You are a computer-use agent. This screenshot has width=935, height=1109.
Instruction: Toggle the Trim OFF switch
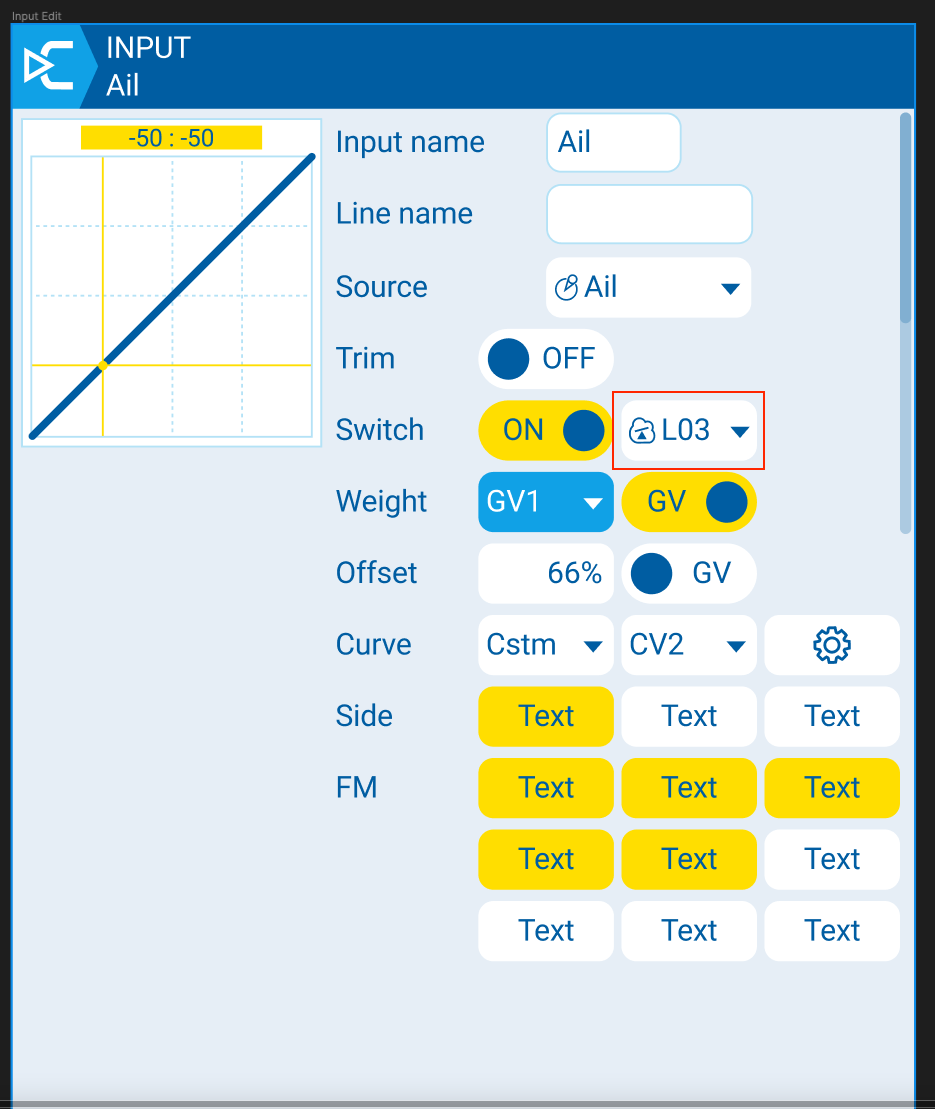[545, 359]
